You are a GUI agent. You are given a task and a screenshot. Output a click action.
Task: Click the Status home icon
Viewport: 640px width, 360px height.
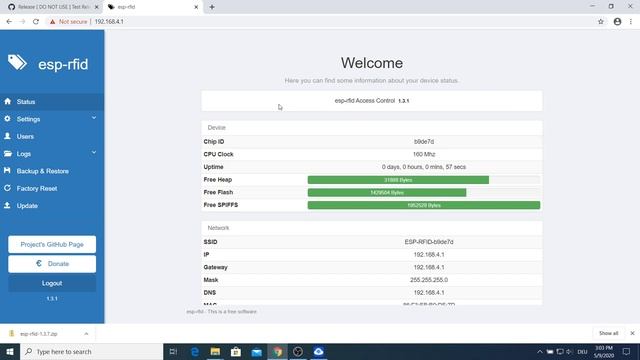pyautogui.click(x=7, y=101)
